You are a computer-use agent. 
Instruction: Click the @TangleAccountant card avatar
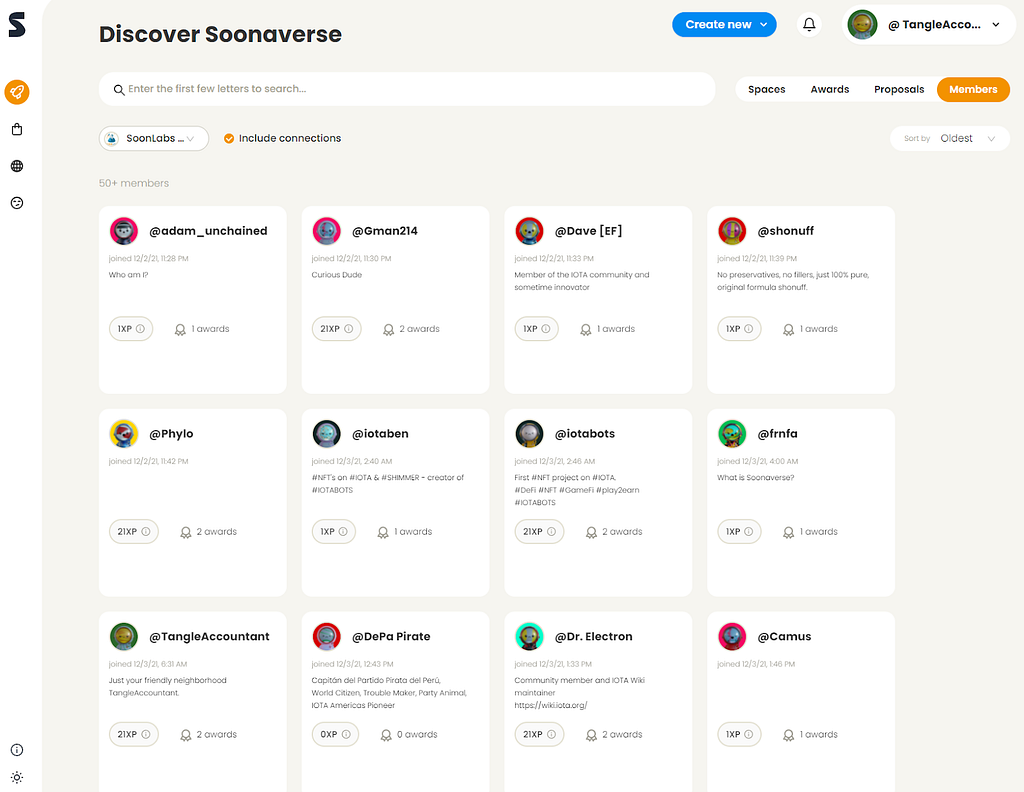click(124, 637)
